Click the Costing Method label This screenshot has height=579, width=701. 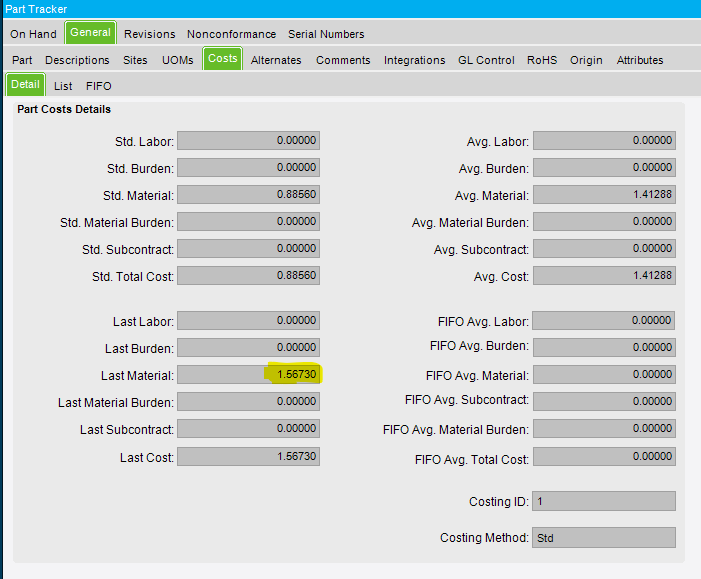[484, 537]
